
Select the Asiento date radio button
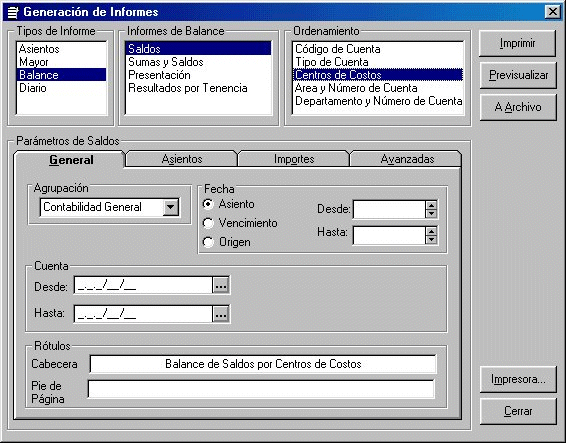(x=208, y=204)
